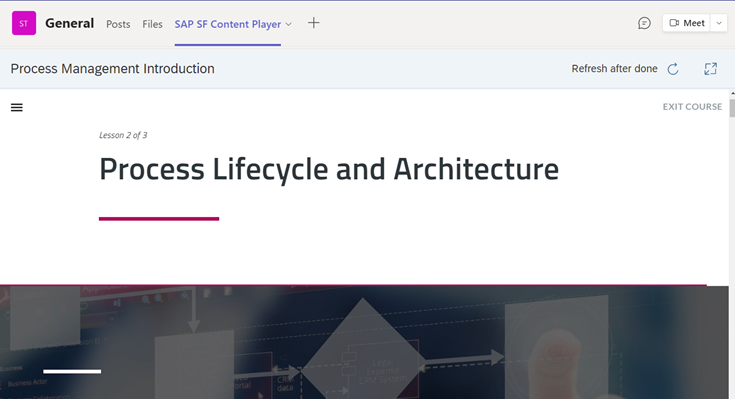
Task: Click the Refresh after done label
Action: pos(615,69)
